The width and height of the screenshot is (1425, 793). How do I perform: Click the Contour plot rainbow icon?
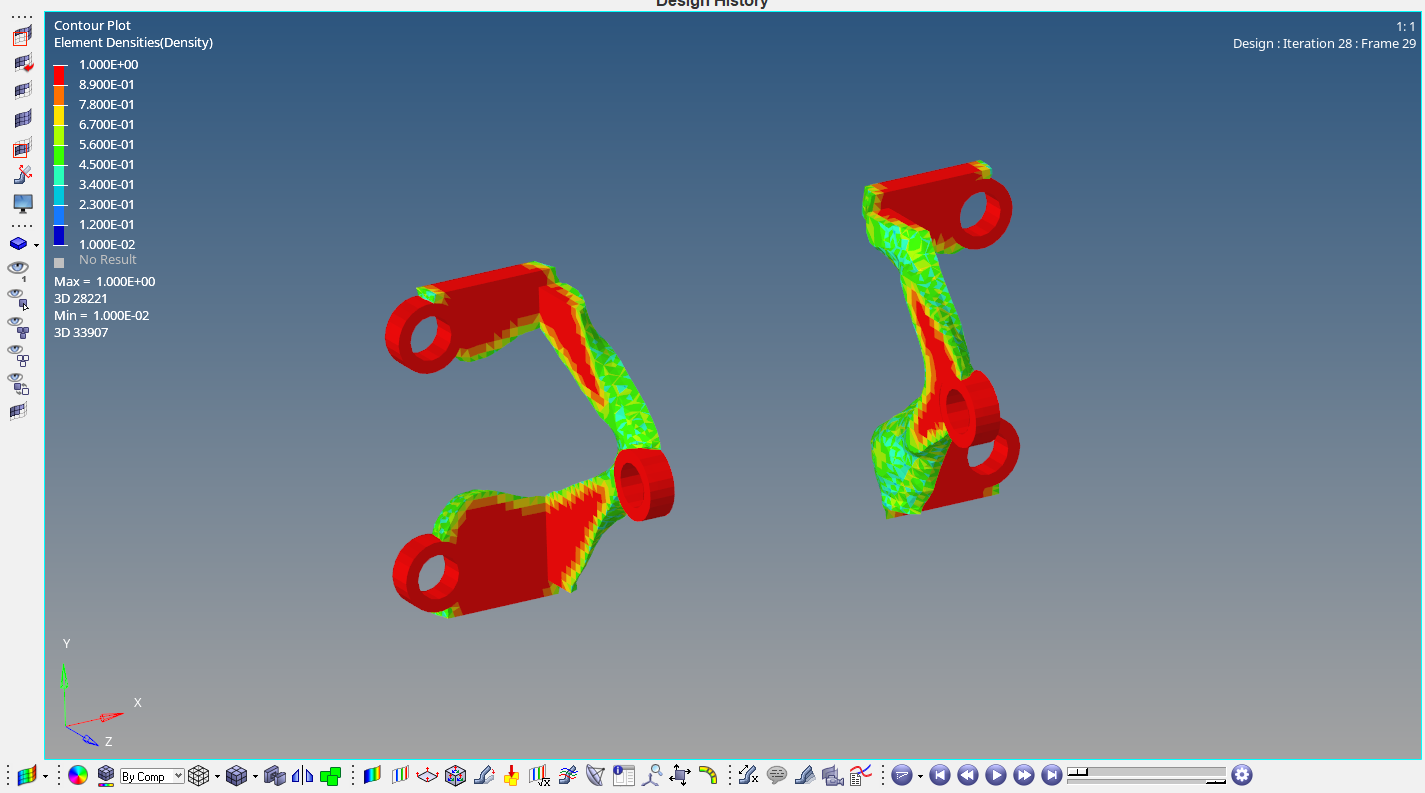[372, 775]
